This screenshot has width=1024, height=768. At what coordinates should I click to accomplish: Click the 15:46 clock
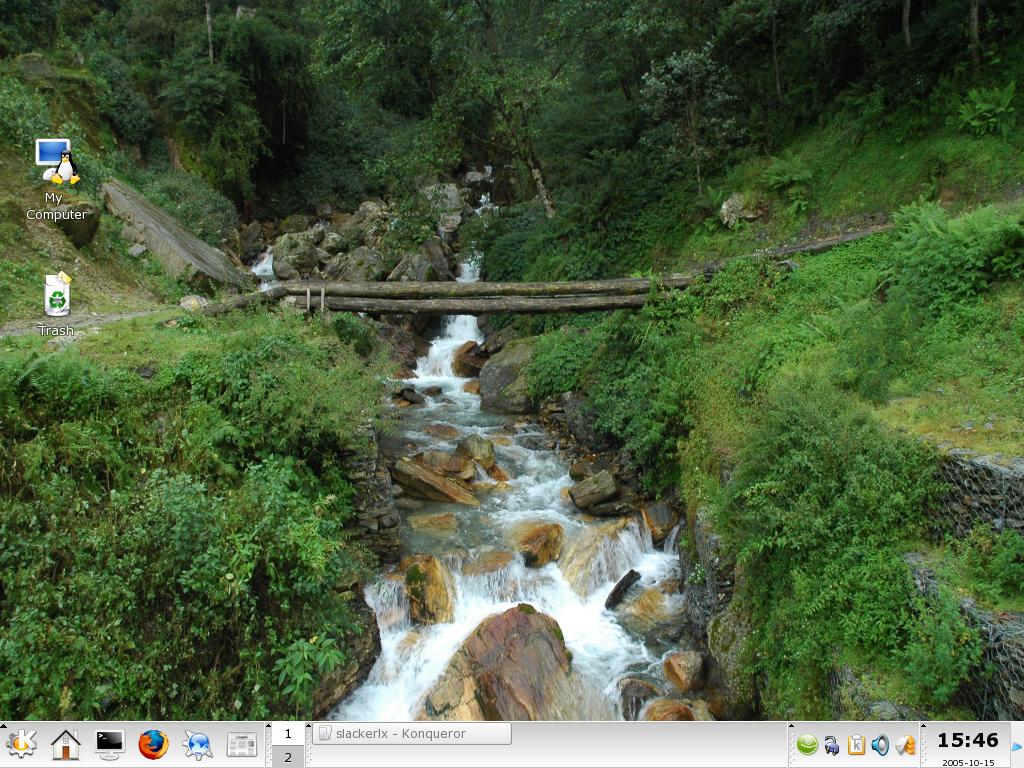tap(968, 740)
